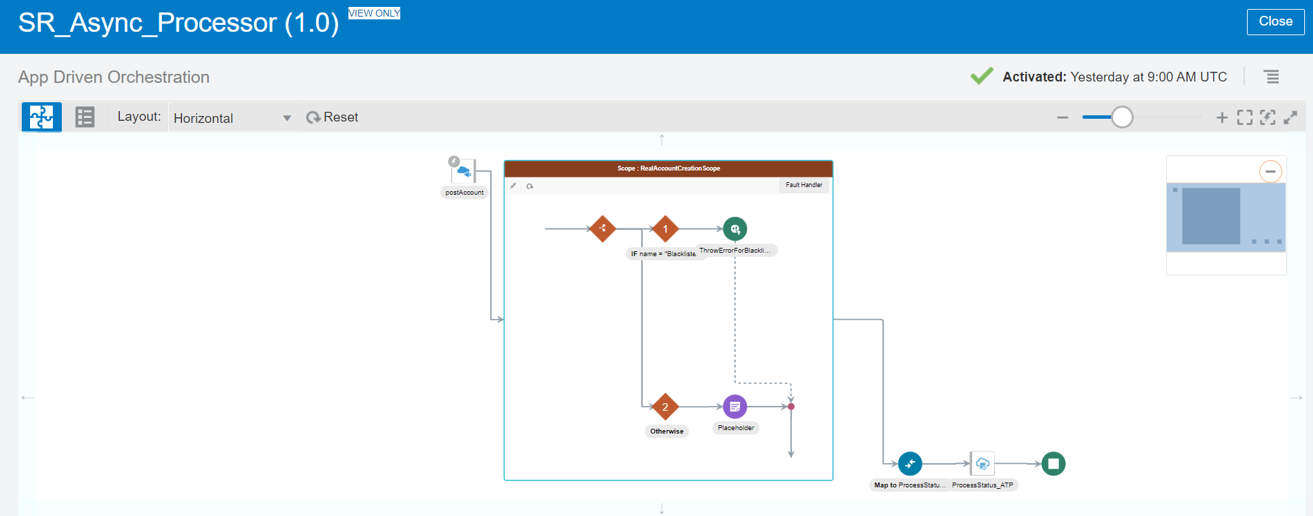
Task: Select the ProcessStatus_ATP invoke node
Action: 982,464
